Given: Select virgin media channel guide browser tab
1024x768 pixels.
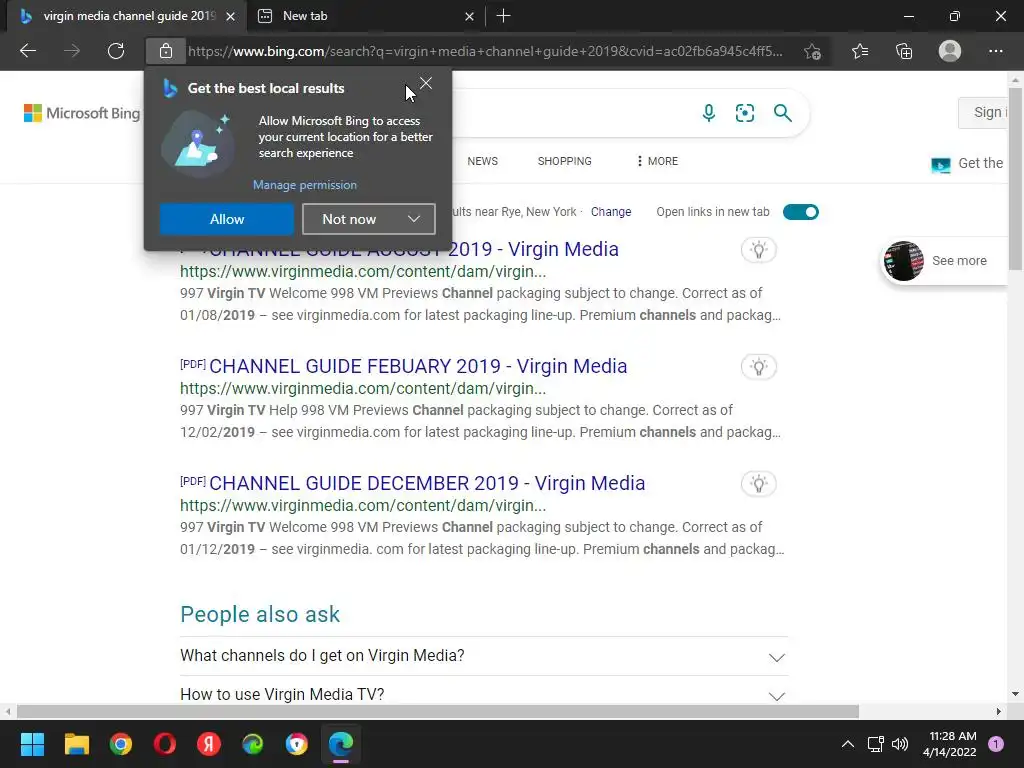Looking at the screenshot, I should point(127,16).
